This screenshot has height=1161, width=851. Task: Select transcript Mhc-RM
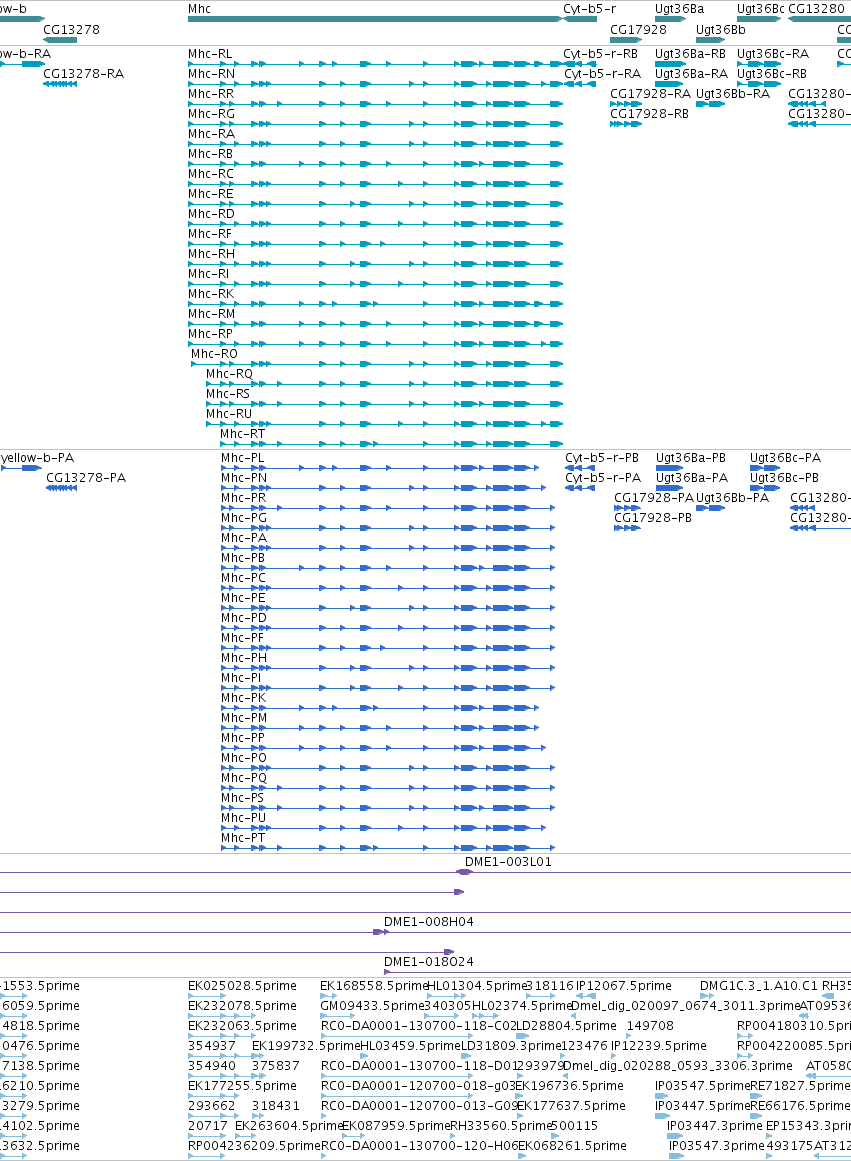211,314
